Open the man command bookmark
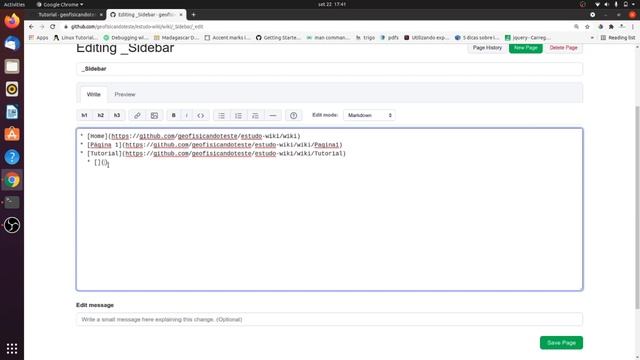The image size is (640, 360). 329,38
